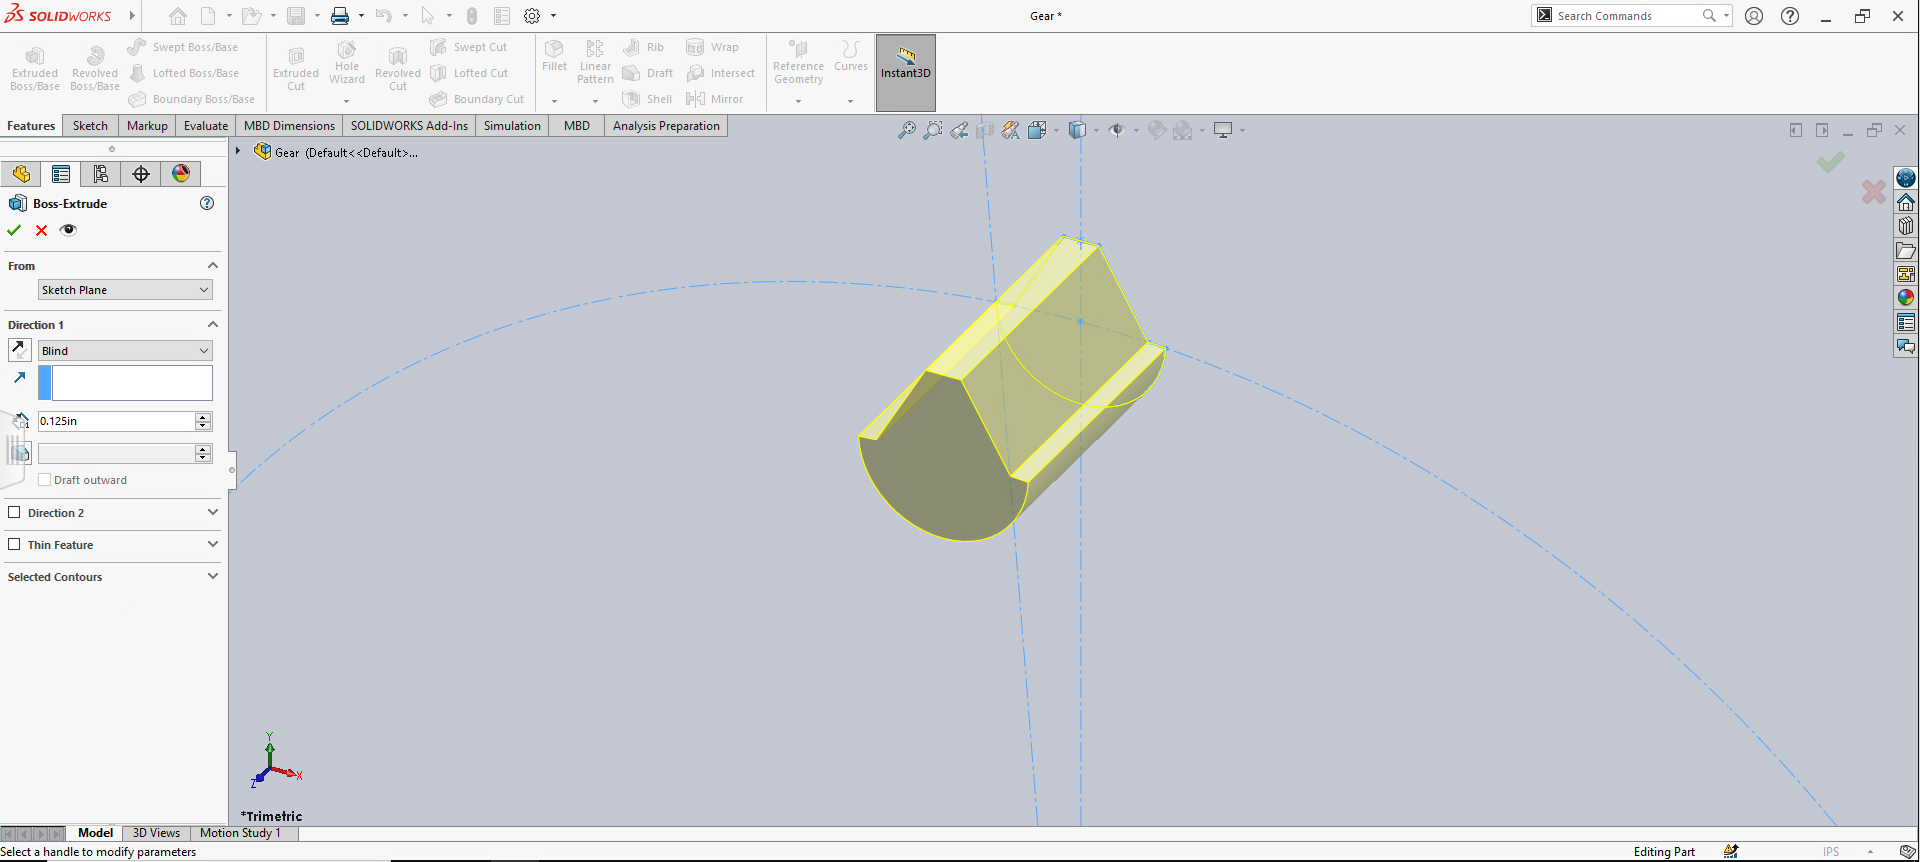Cancel Boss-Extrude with the red X
Screen dimensions: 1920x862
(x=41, y=230)
